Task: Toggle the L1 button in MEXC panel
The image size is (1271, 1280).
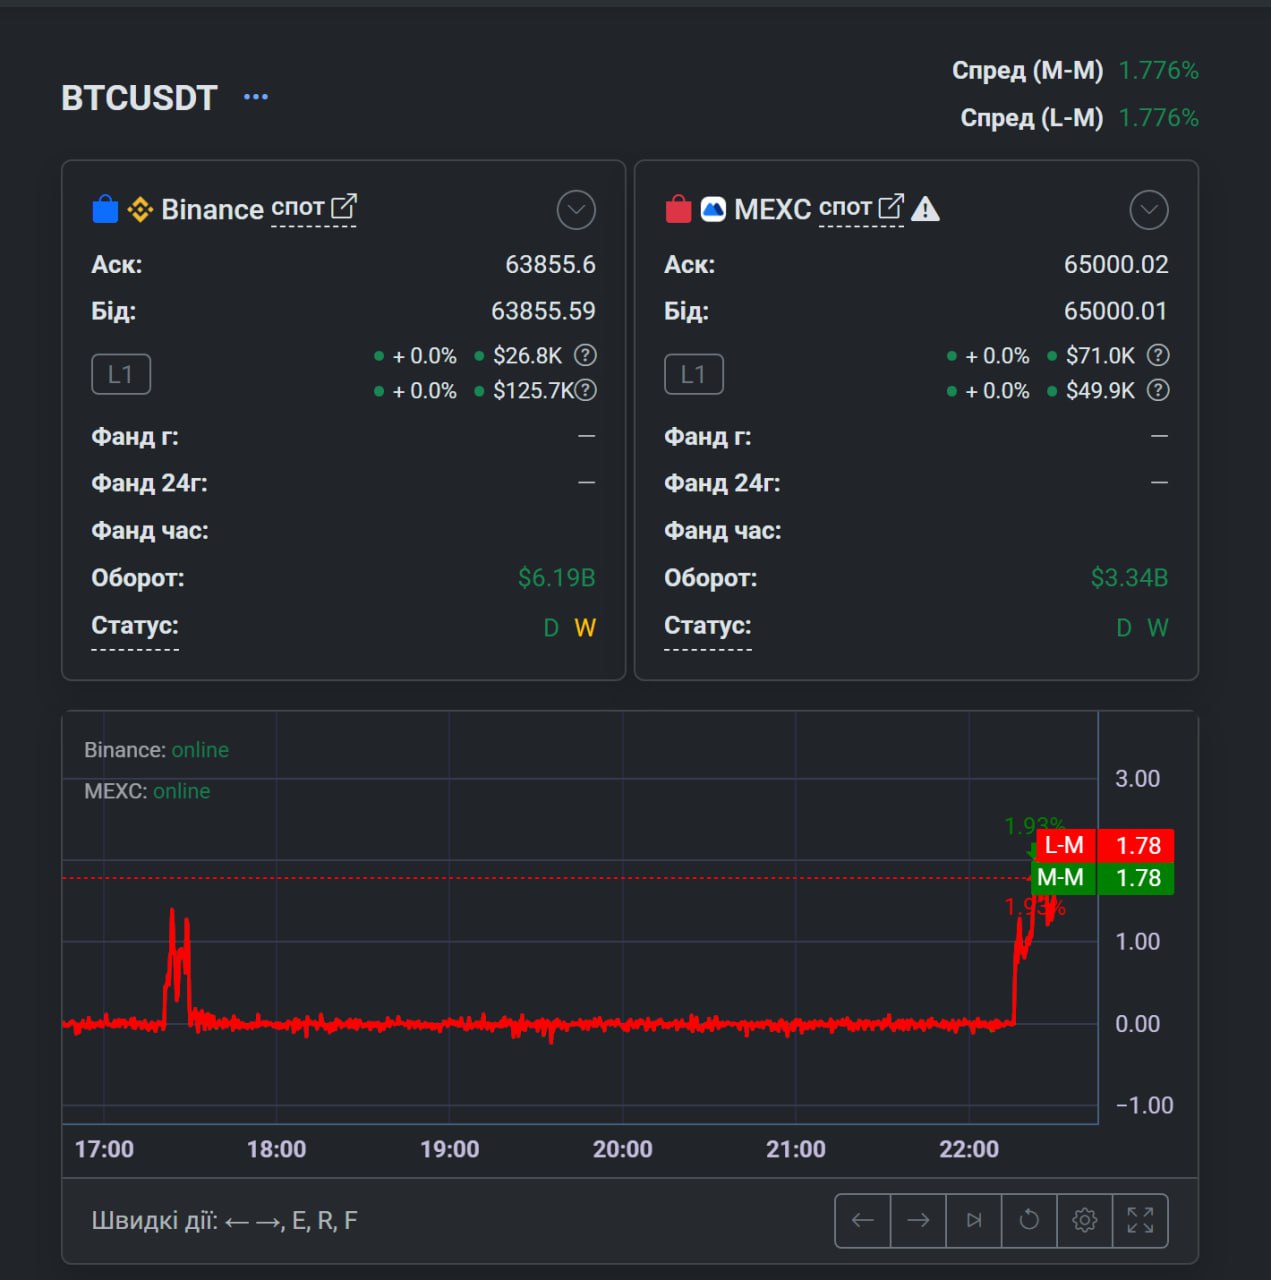Action: [693, 374]
